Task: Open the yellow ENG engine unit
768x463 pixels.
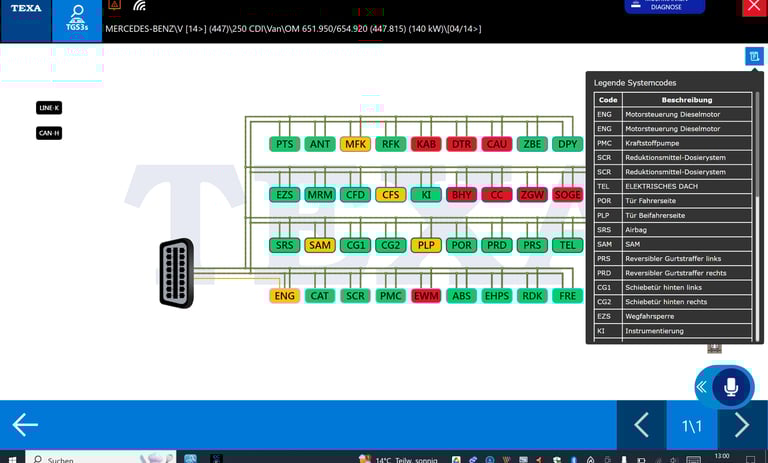Action: [285, 295]
